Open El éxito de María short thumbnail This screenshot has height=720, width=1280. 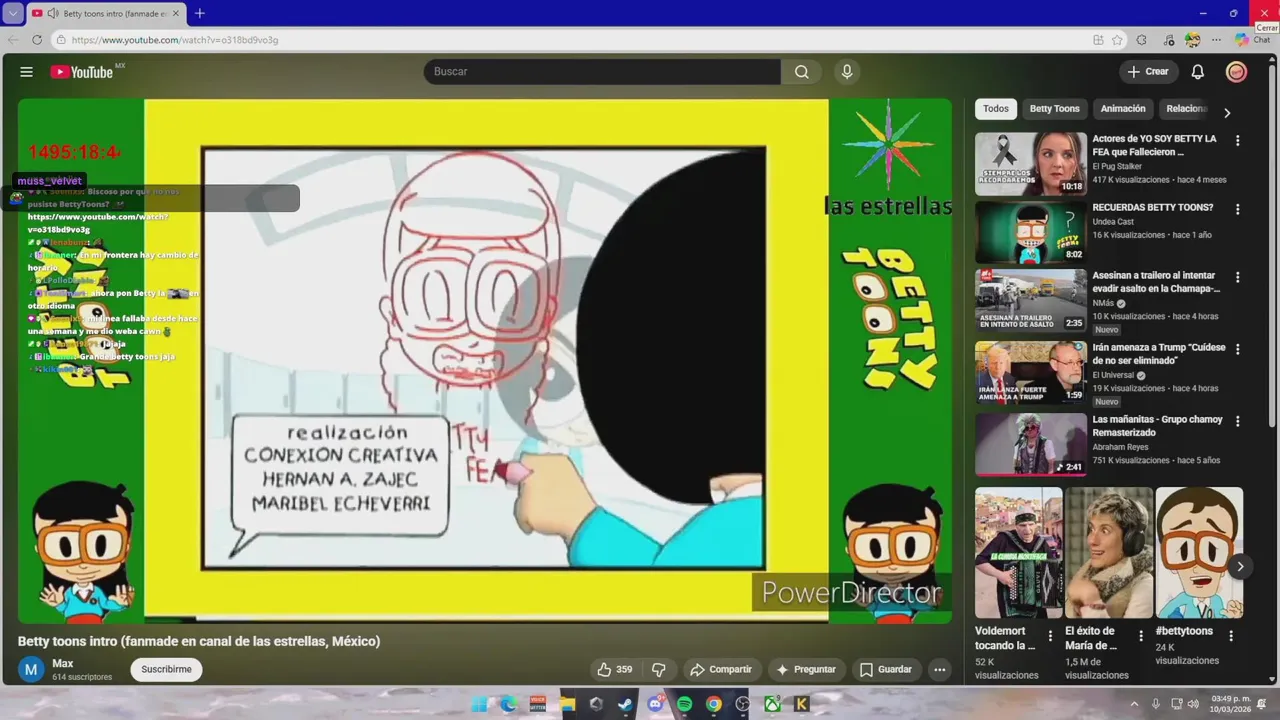(x=1109, y=552)
